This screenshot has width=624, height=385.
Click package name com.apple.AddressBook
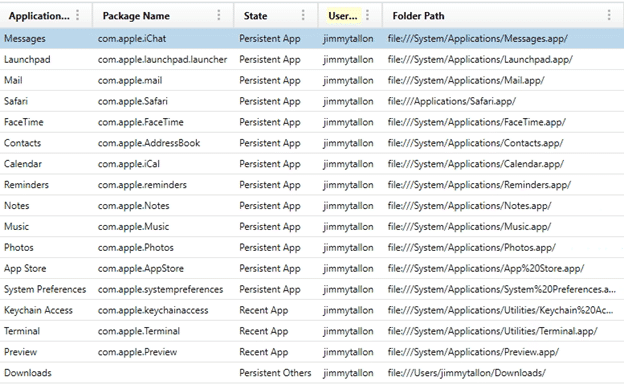(149, 143)
